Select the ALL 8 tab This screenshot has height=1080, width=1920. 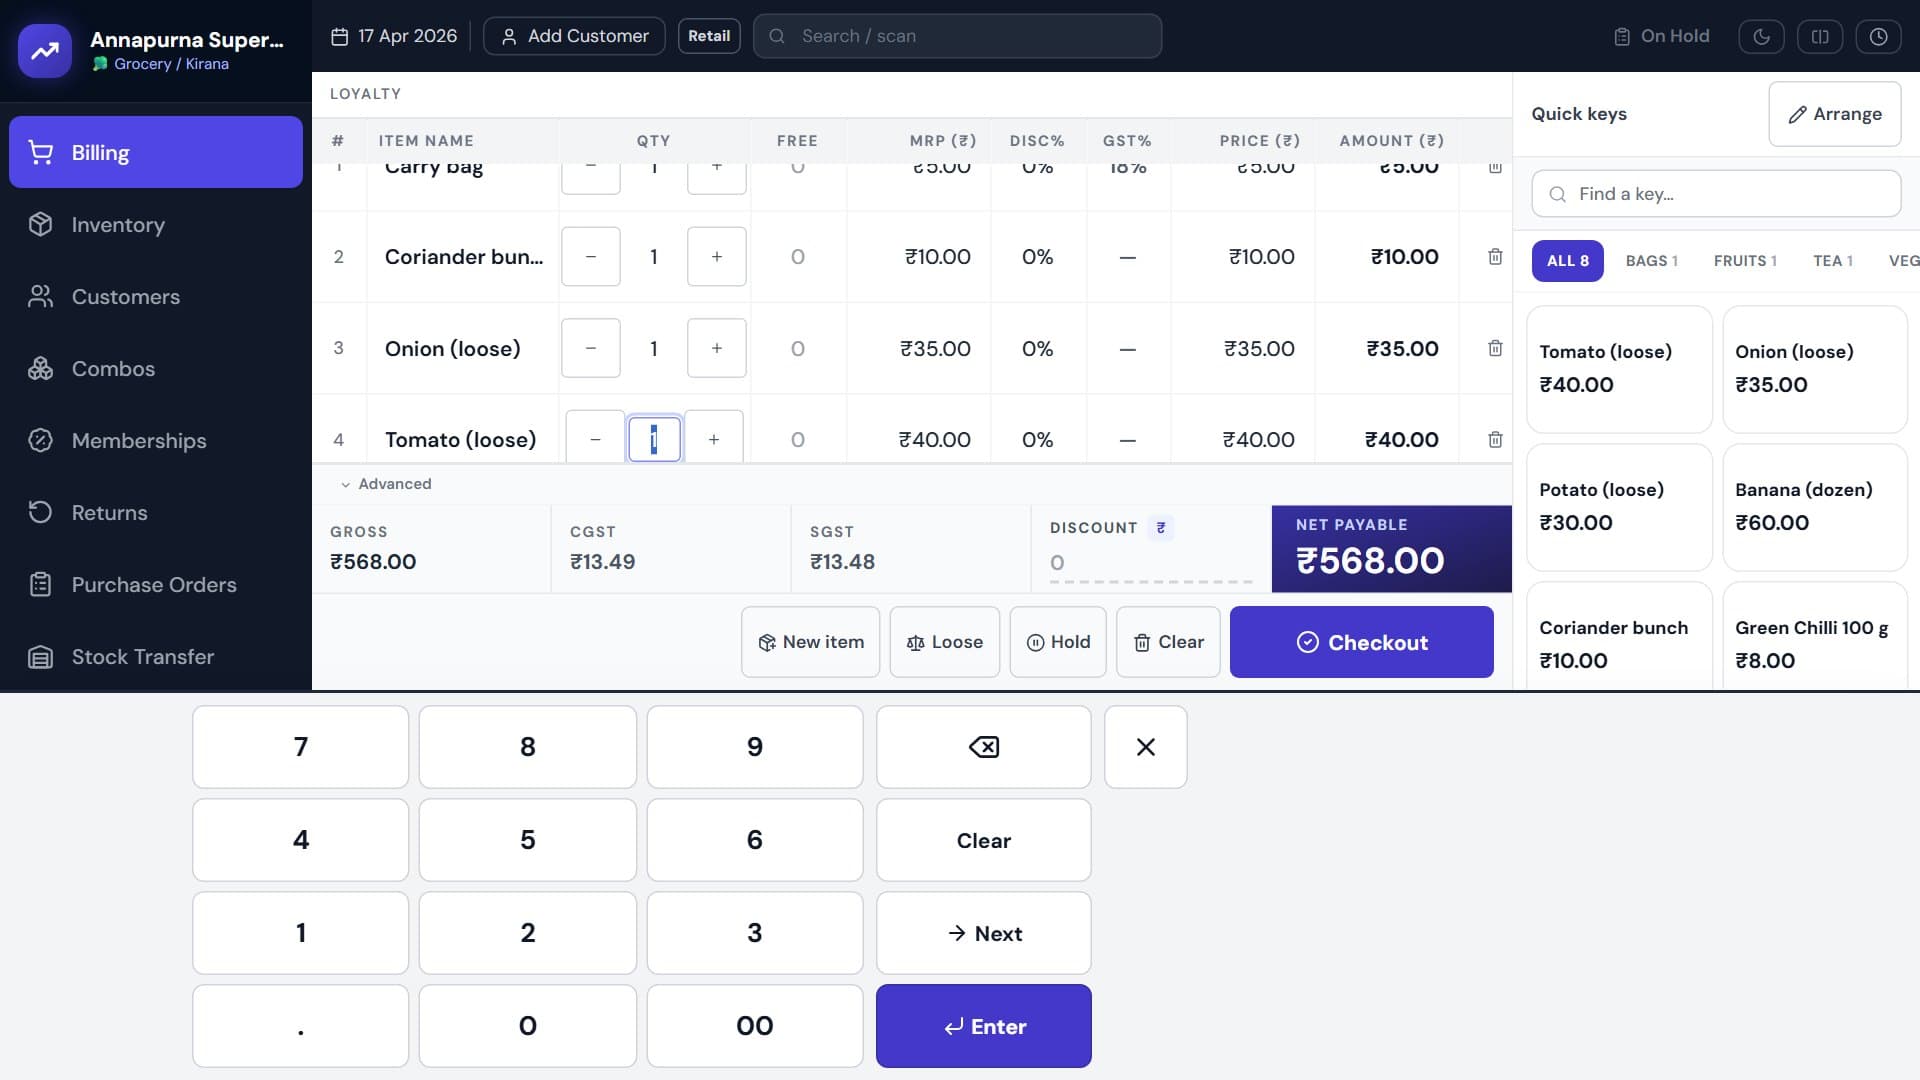[x=1568, y=261]
